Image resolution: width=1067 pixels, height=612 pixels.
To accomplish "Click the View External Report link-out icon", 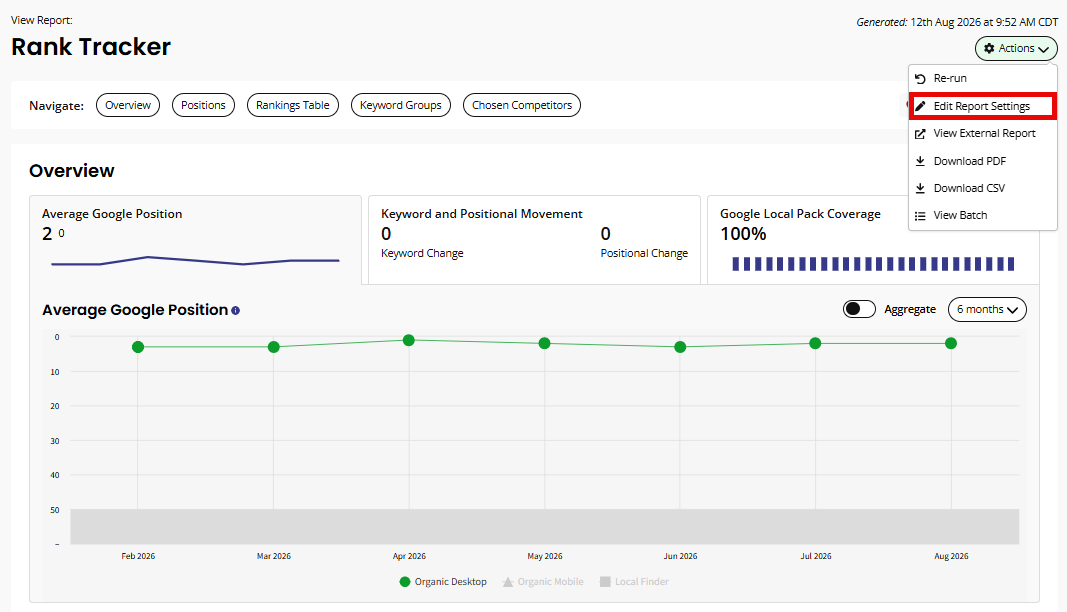I will [x=920, y=133].
